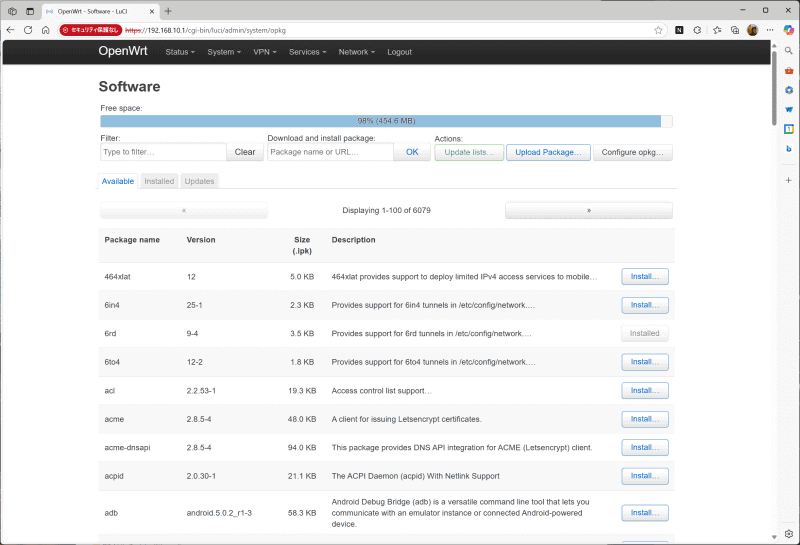Click the Upload Package button
Viewport: 800px width, 545px height.
[548, 152]
